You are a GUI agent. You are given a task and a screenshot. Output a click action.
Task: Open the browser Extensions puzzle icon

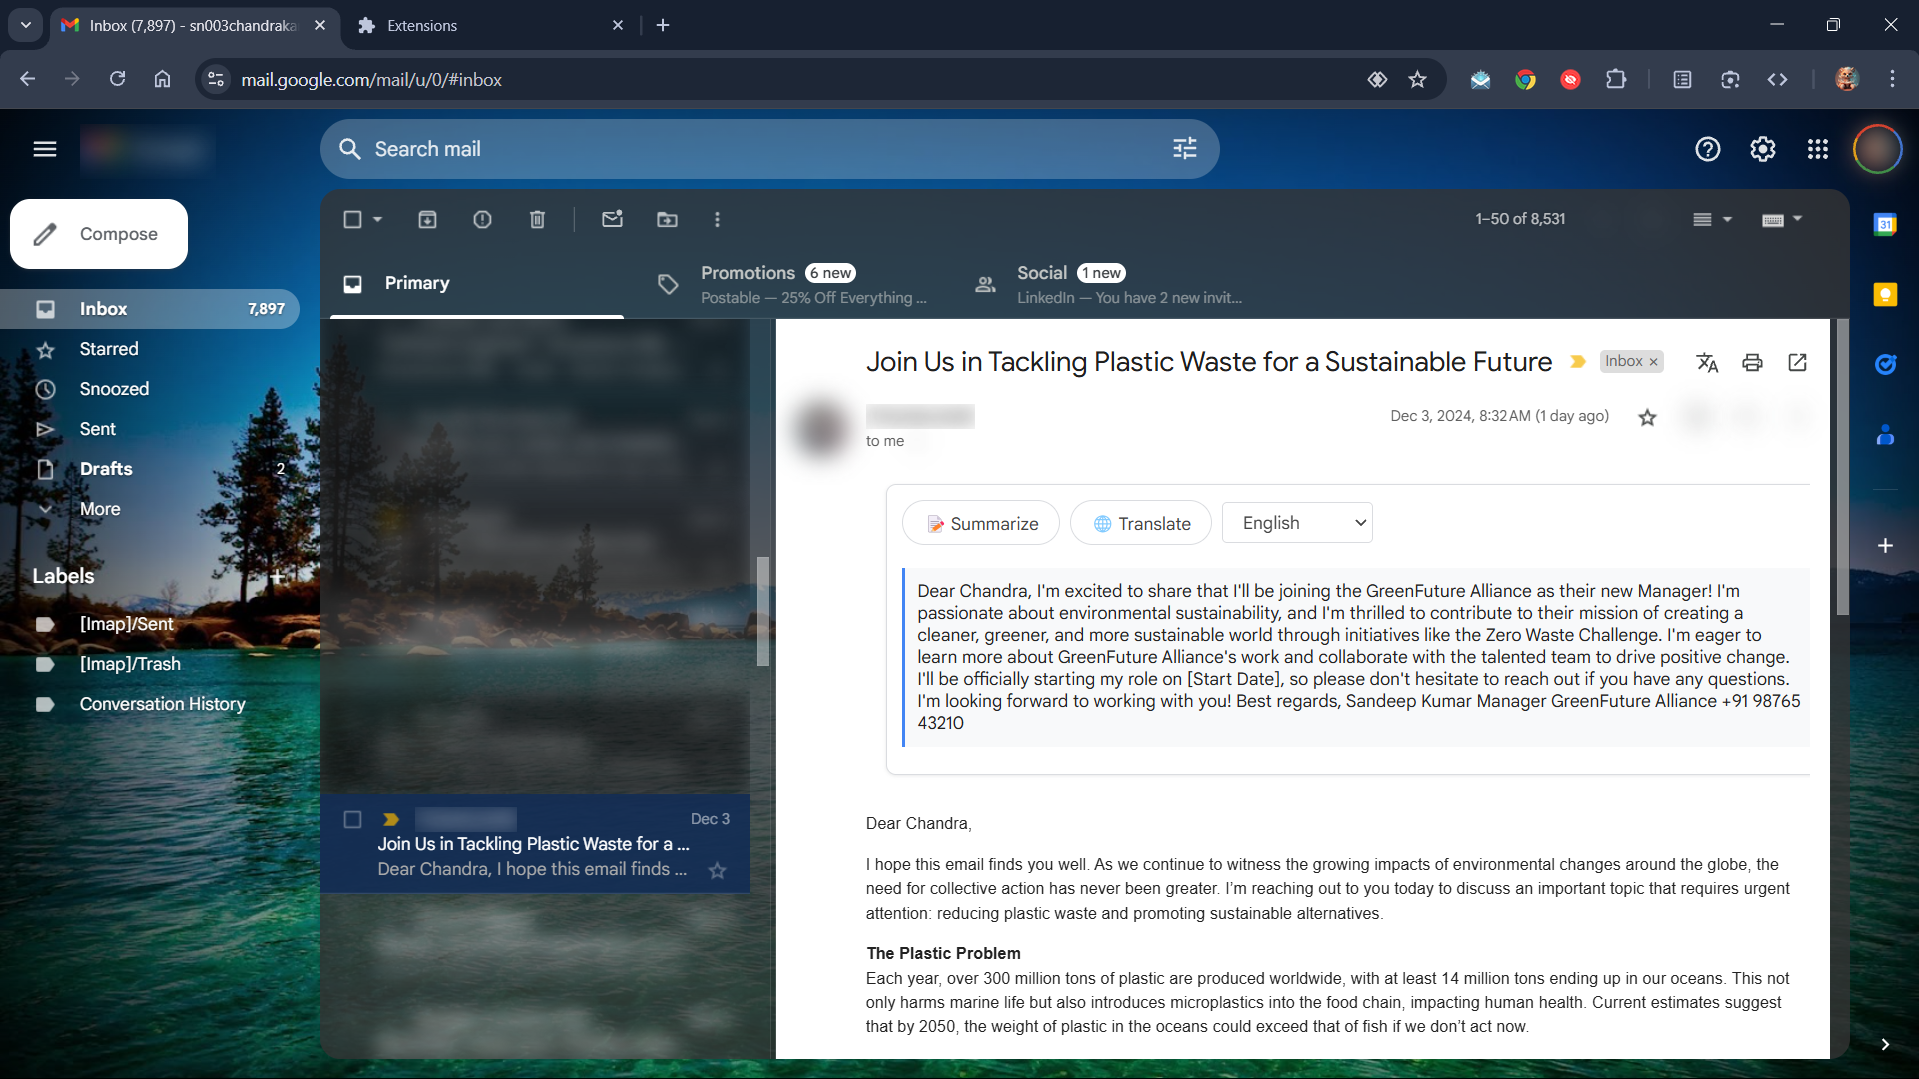pyautogui.click(x=1616, y=80)
